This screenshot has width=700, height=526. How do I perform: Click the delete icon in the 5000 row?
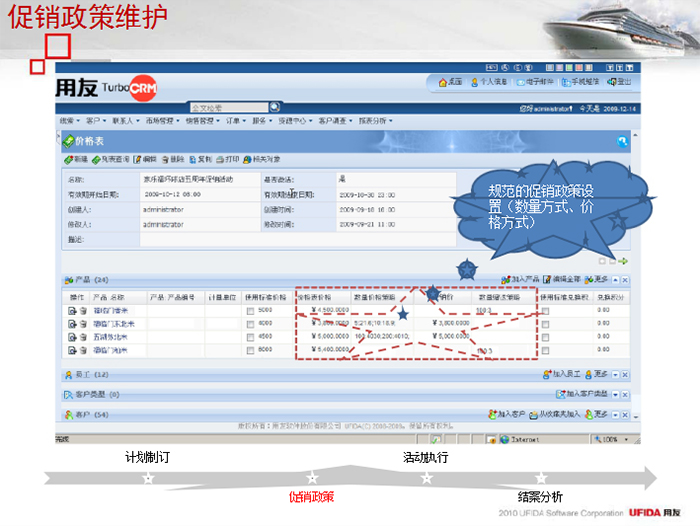coord(83,311)
